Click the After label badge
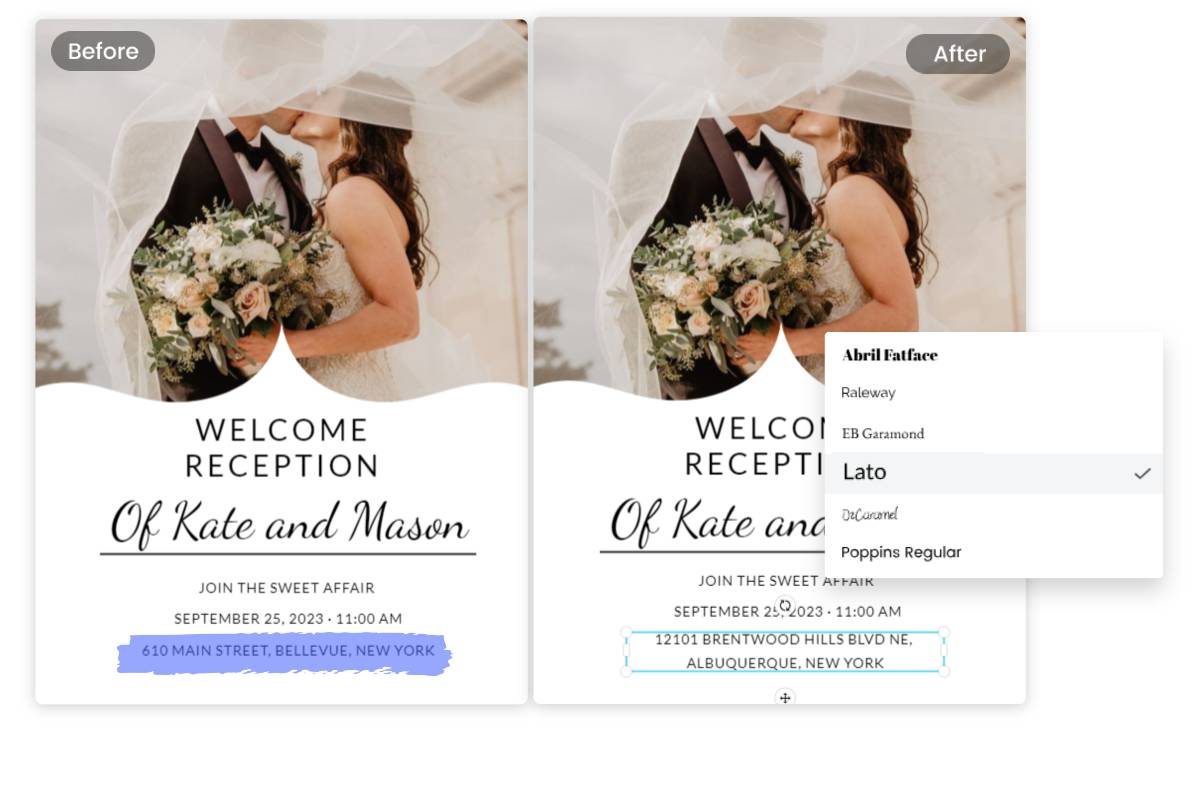Image resolution: width=1200 pixels, height=800 pixels. pos(957,54)
